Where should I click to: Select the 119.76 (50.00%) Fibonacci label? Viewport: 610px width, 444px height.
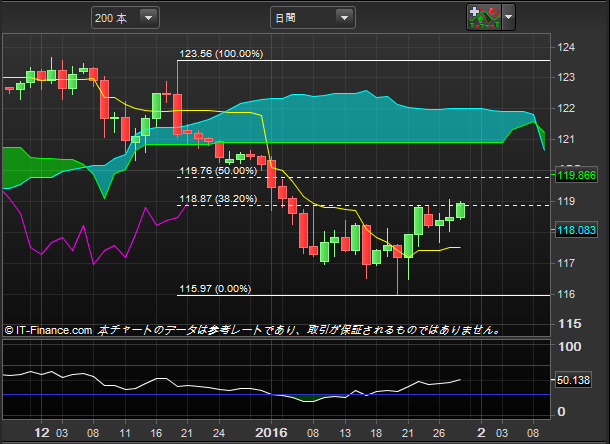218,171
